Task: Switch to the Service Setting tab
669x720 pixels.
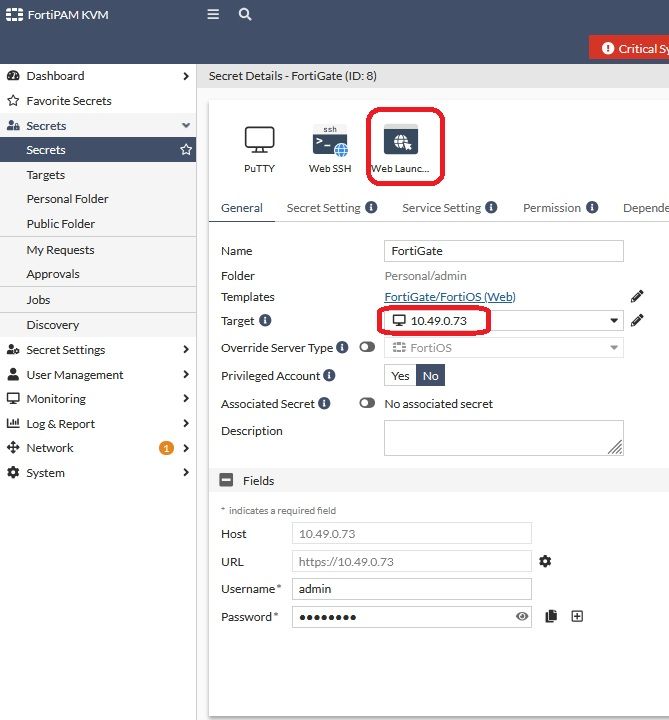Action: (x=441, y=208)
